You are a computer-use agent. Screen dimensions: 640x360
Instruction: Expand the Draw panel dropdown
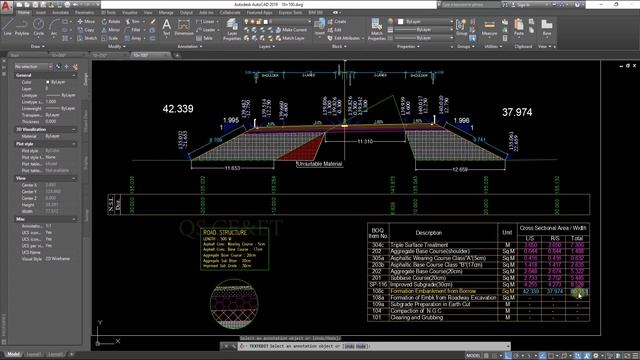(x=38, y=47)
